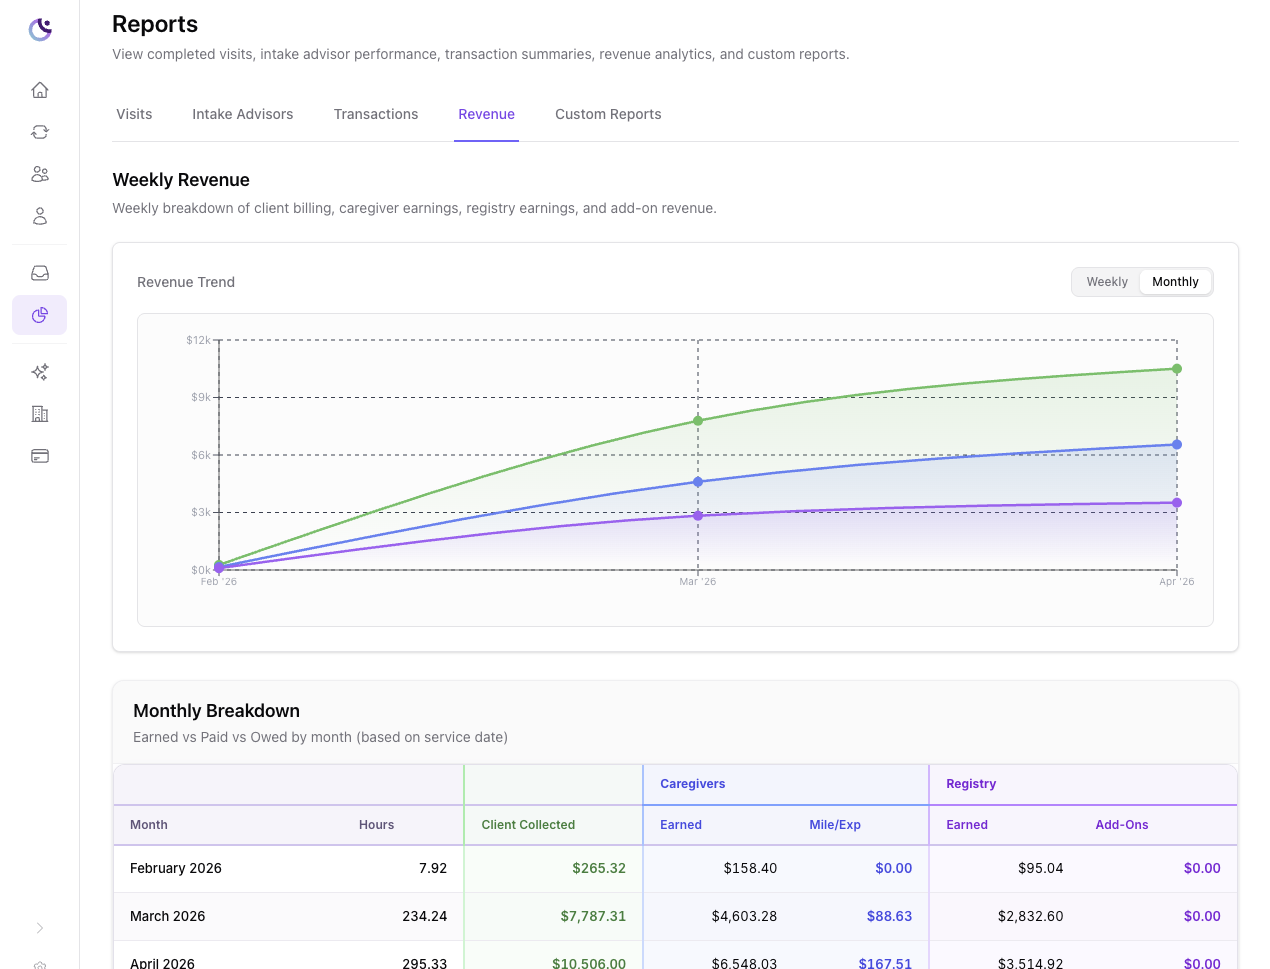This screenshot has width=1270, height=969.
Task: Open the credit card sidebar icon
Action: tap(40, 456)
